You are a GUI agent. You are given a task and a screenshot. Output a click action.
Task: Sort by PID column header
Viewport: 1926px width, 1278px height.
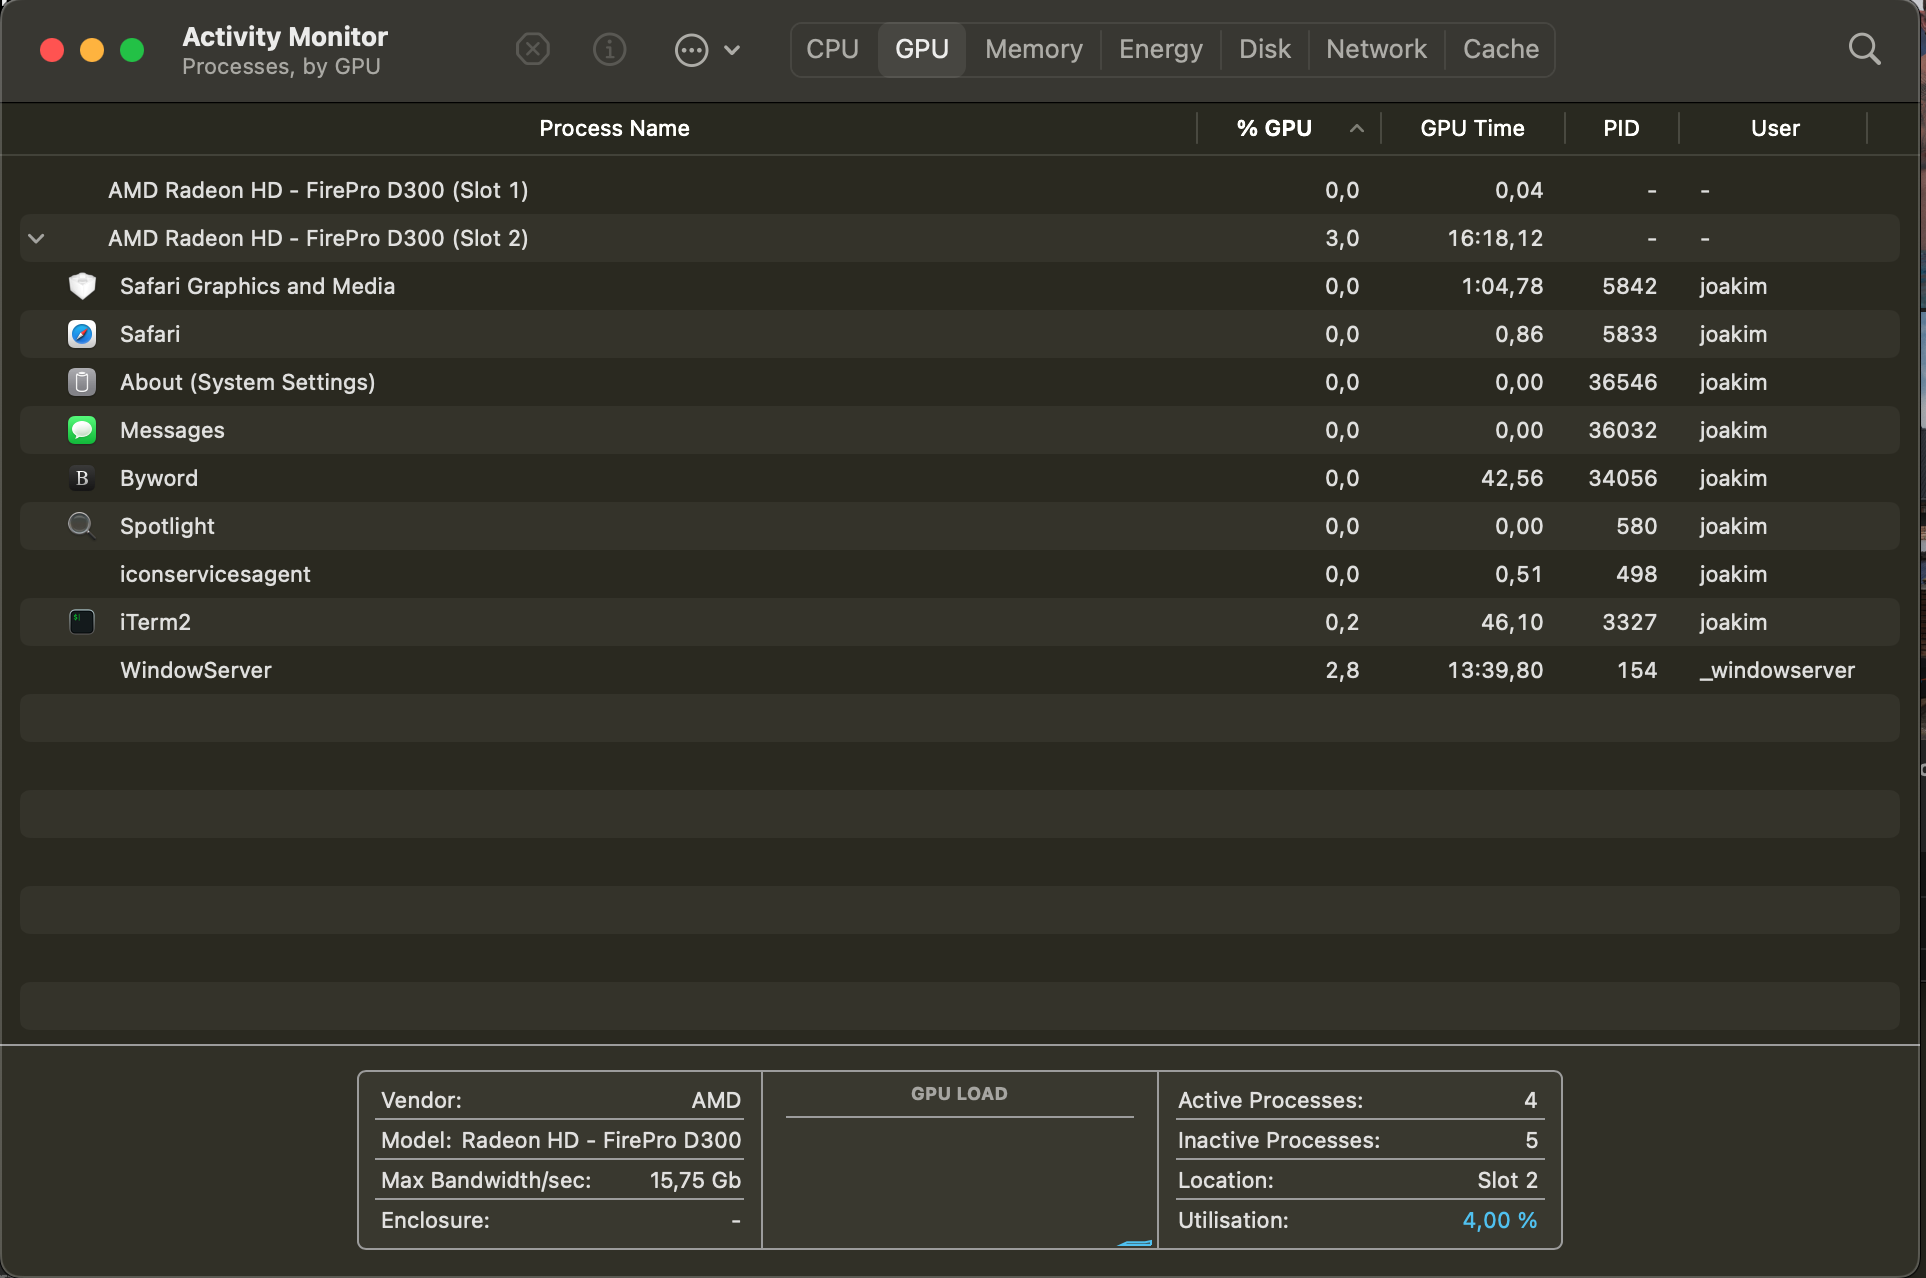click(x=1621, y=128)
